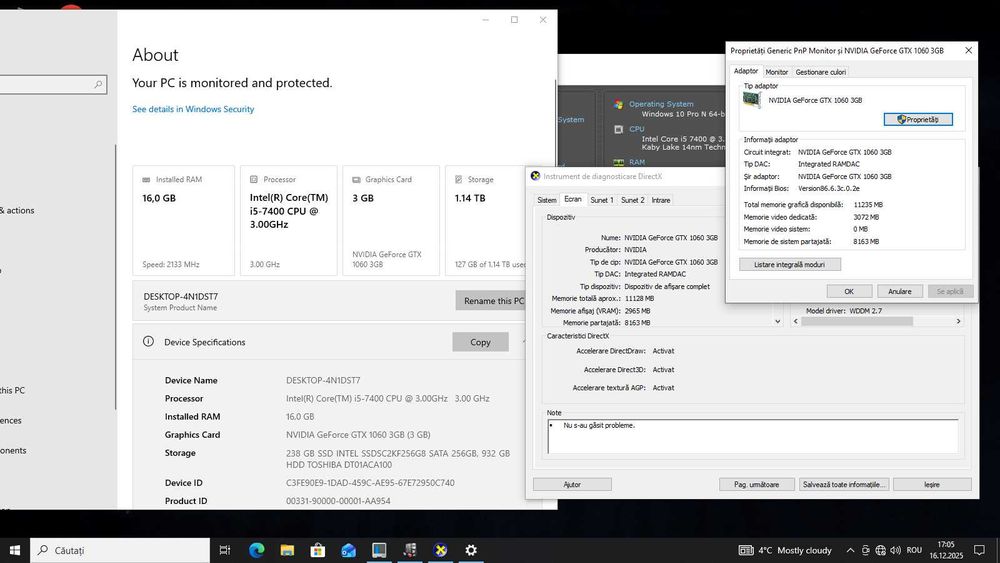Click DirectX device list scroll-down arrow
The image size is (1000, 563).
click(777, 321)
